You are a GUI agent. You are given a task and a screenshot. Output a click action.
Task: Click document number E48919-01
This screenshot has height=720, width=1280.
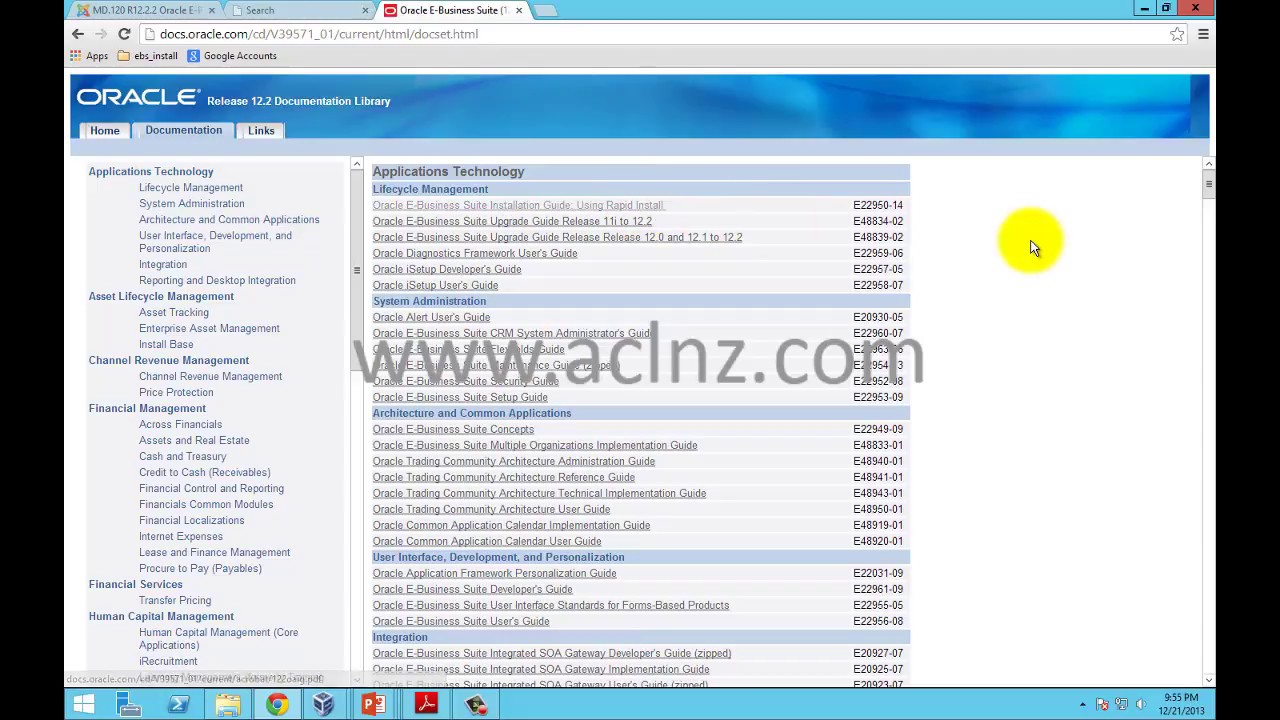878,526
